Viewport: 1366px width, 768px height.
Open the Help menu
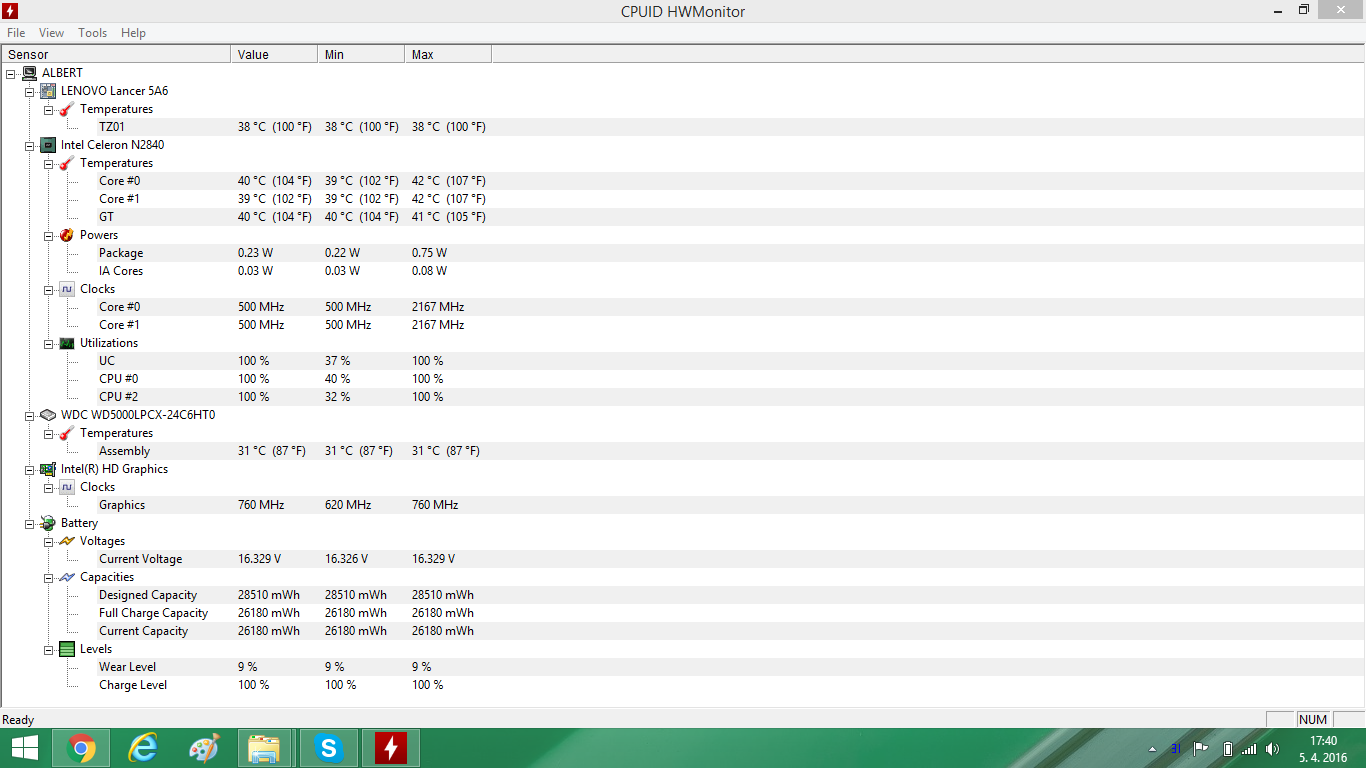pos(133,33)
